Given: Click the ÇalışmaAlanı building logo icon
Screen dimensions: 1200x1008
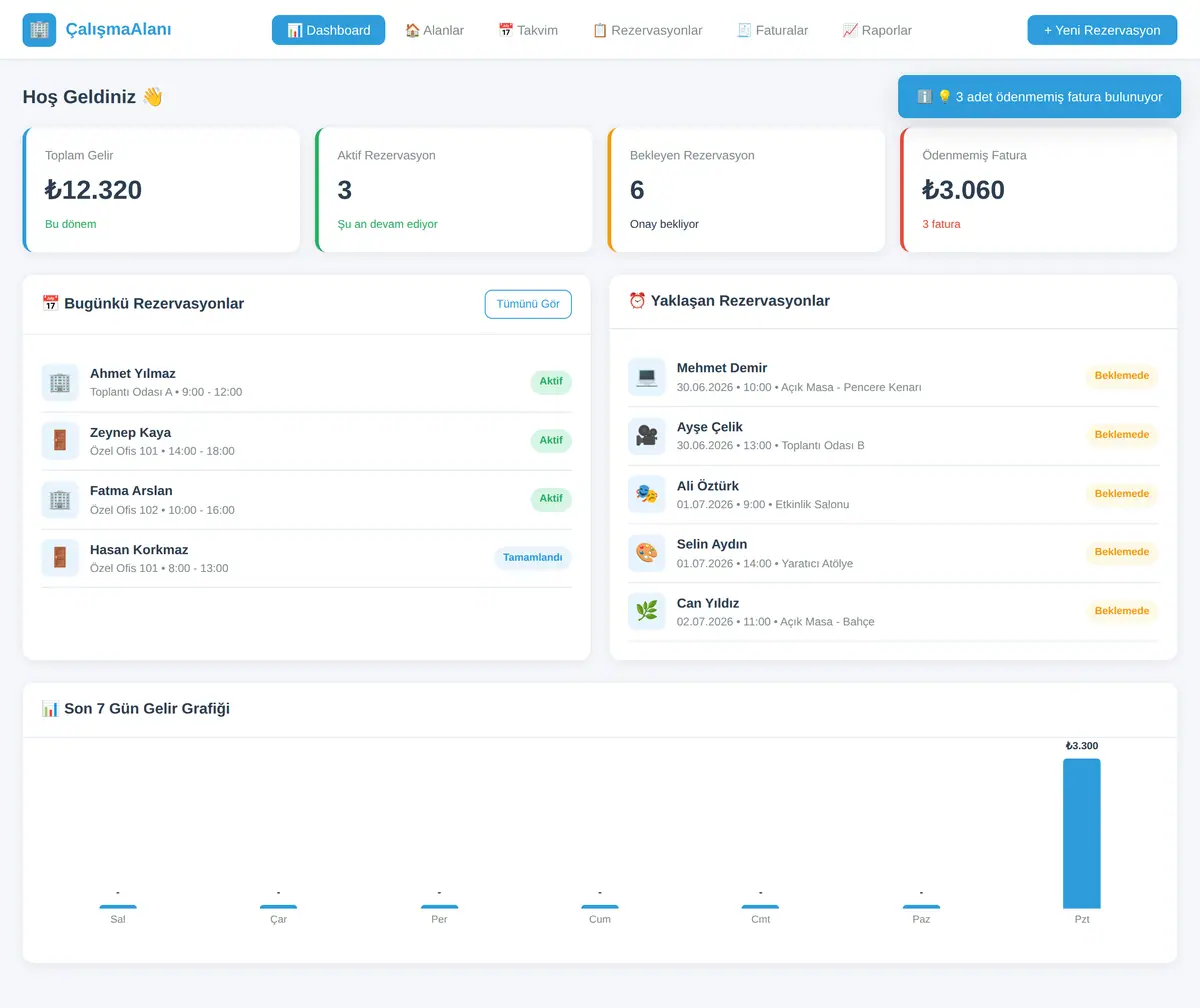Looking at the screenshot, I should tap(39, 30).
